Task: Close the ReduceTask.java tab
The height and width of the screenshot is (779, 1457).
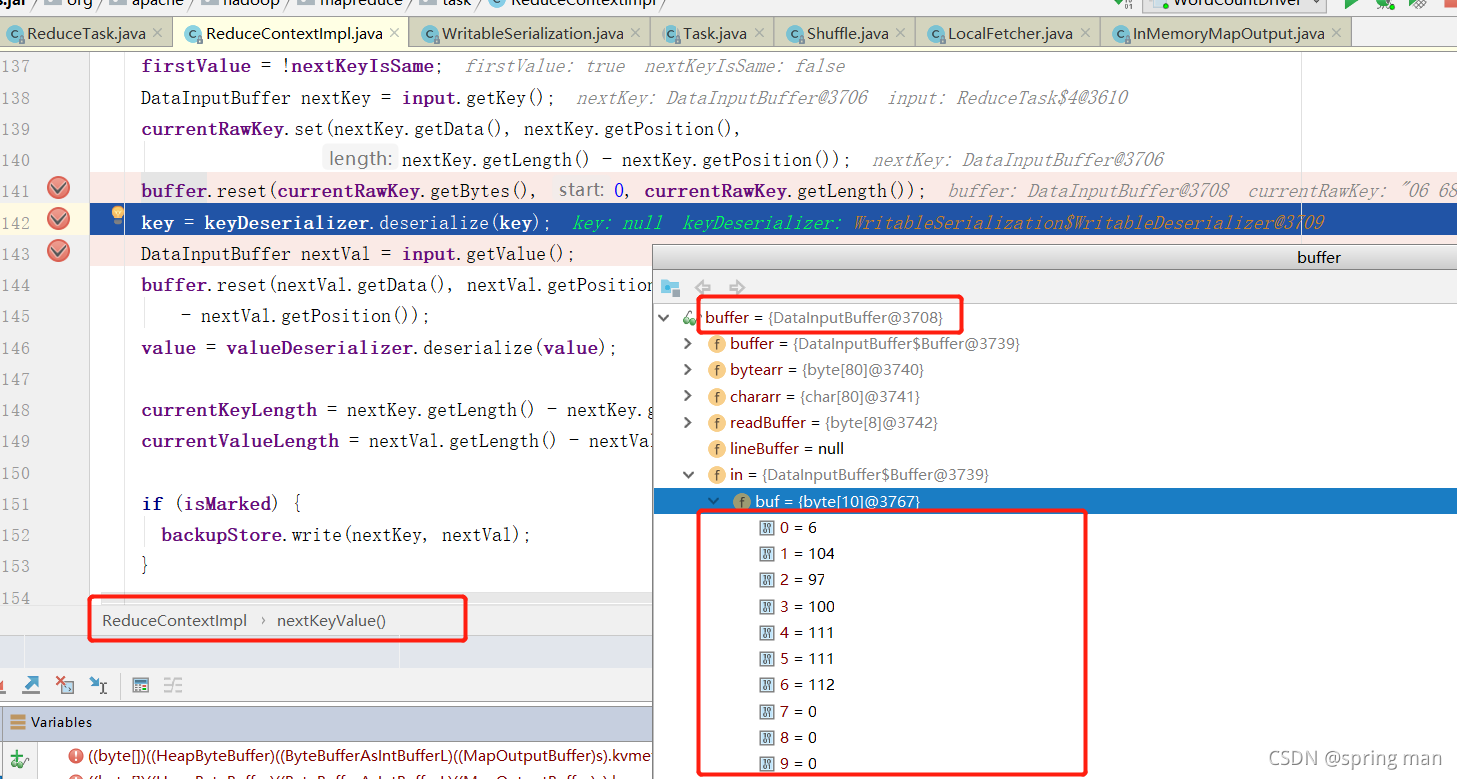Action: coord(159,33)
